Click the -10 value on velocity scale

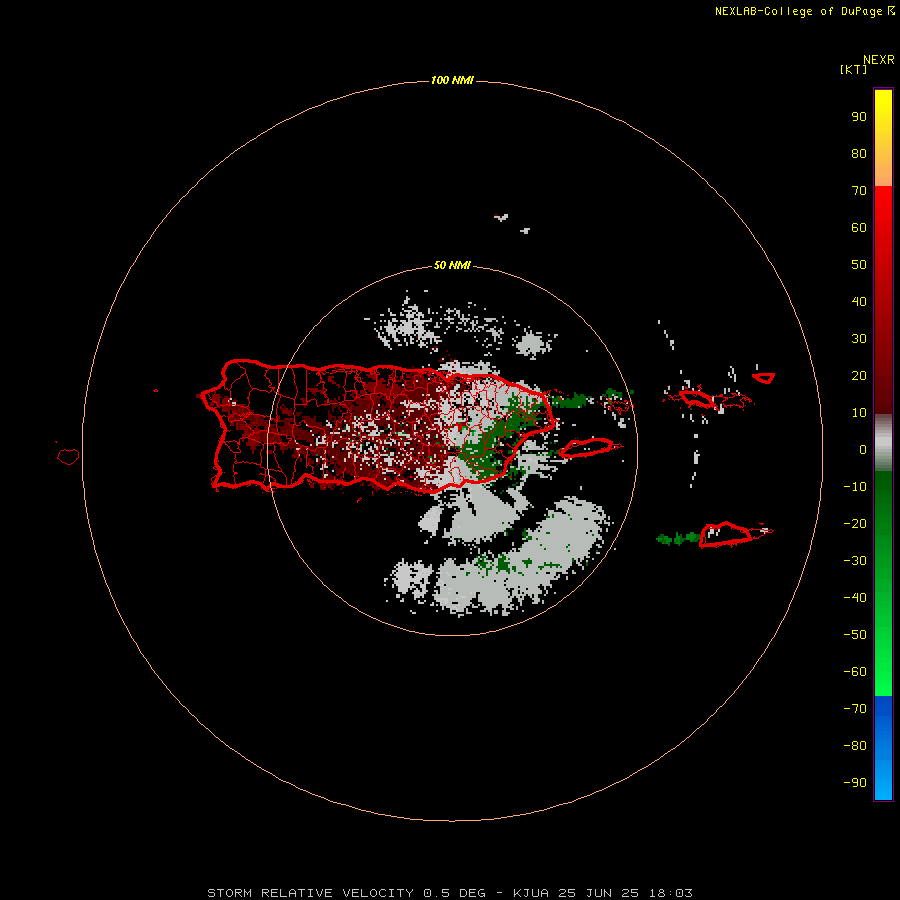point(855,487)
